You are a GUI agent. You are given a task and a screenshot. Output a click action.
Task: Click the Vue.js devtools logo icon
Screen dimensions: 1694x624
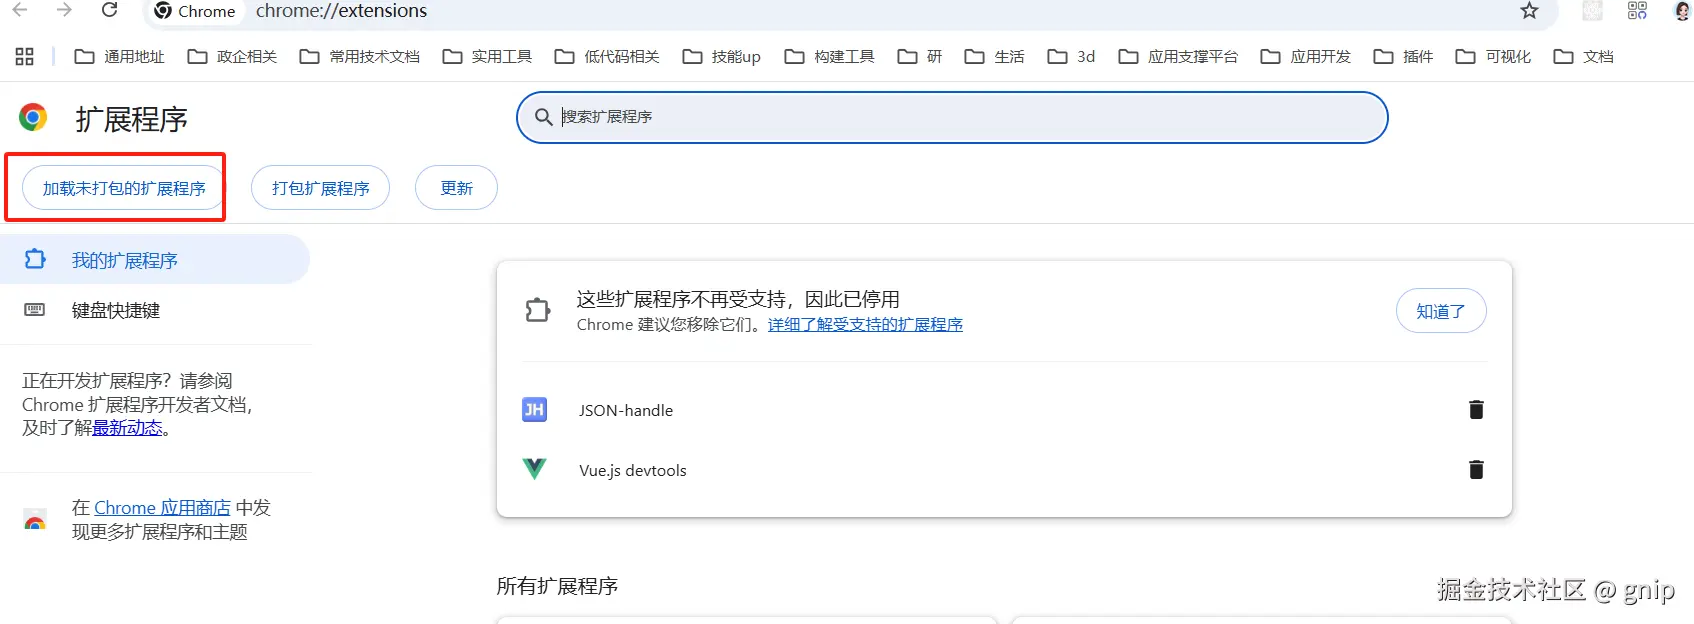(535, 469)
